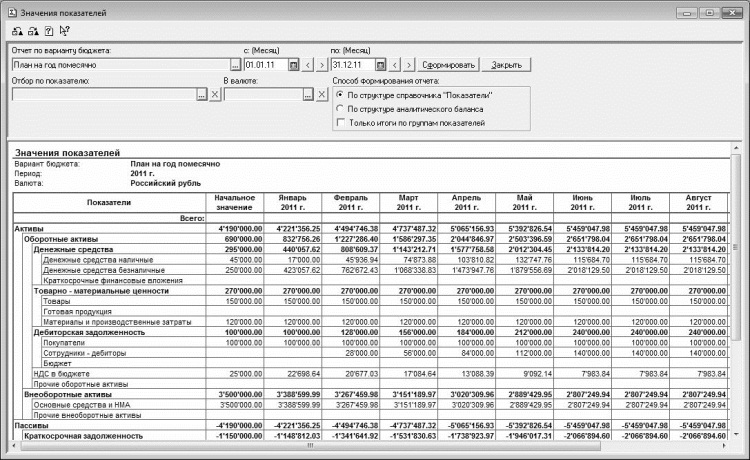Select the 'Активы' row
The height and width of the screenshot is (460, 750).
coord(371,229)
